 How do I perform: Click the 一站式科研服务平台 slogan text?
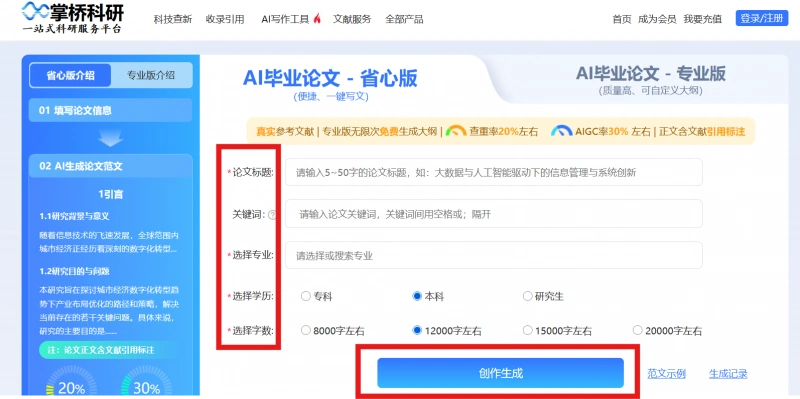[x=72, y=29]
